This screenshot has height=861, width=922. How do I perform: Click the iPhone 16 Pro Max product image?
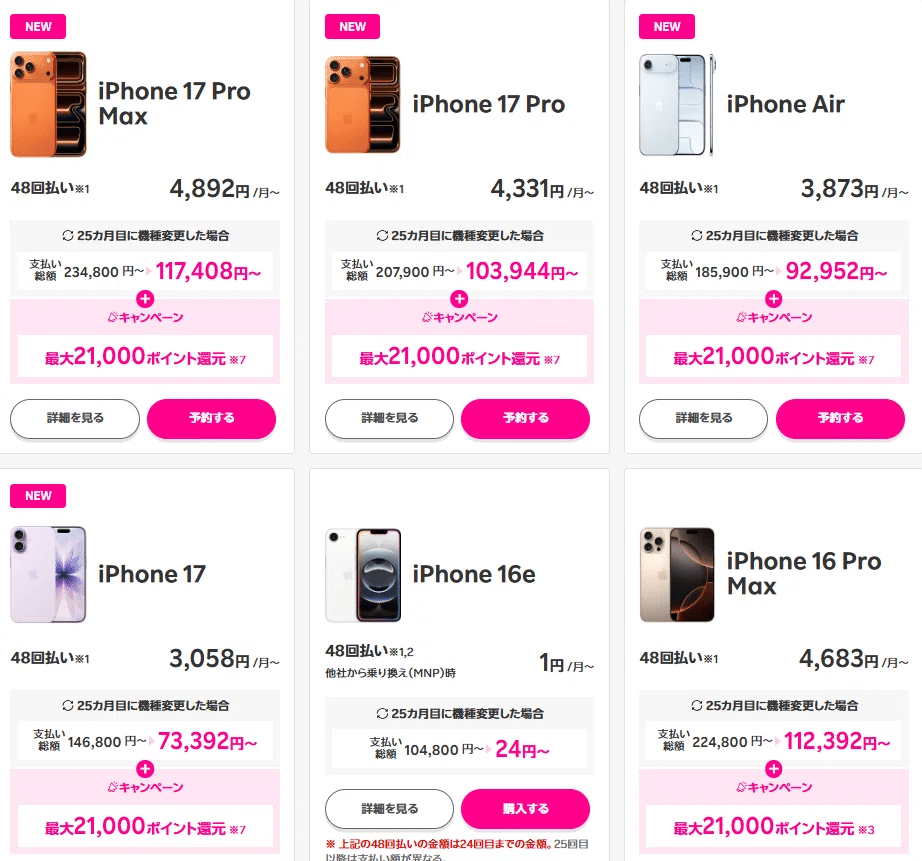click(677, 575)
